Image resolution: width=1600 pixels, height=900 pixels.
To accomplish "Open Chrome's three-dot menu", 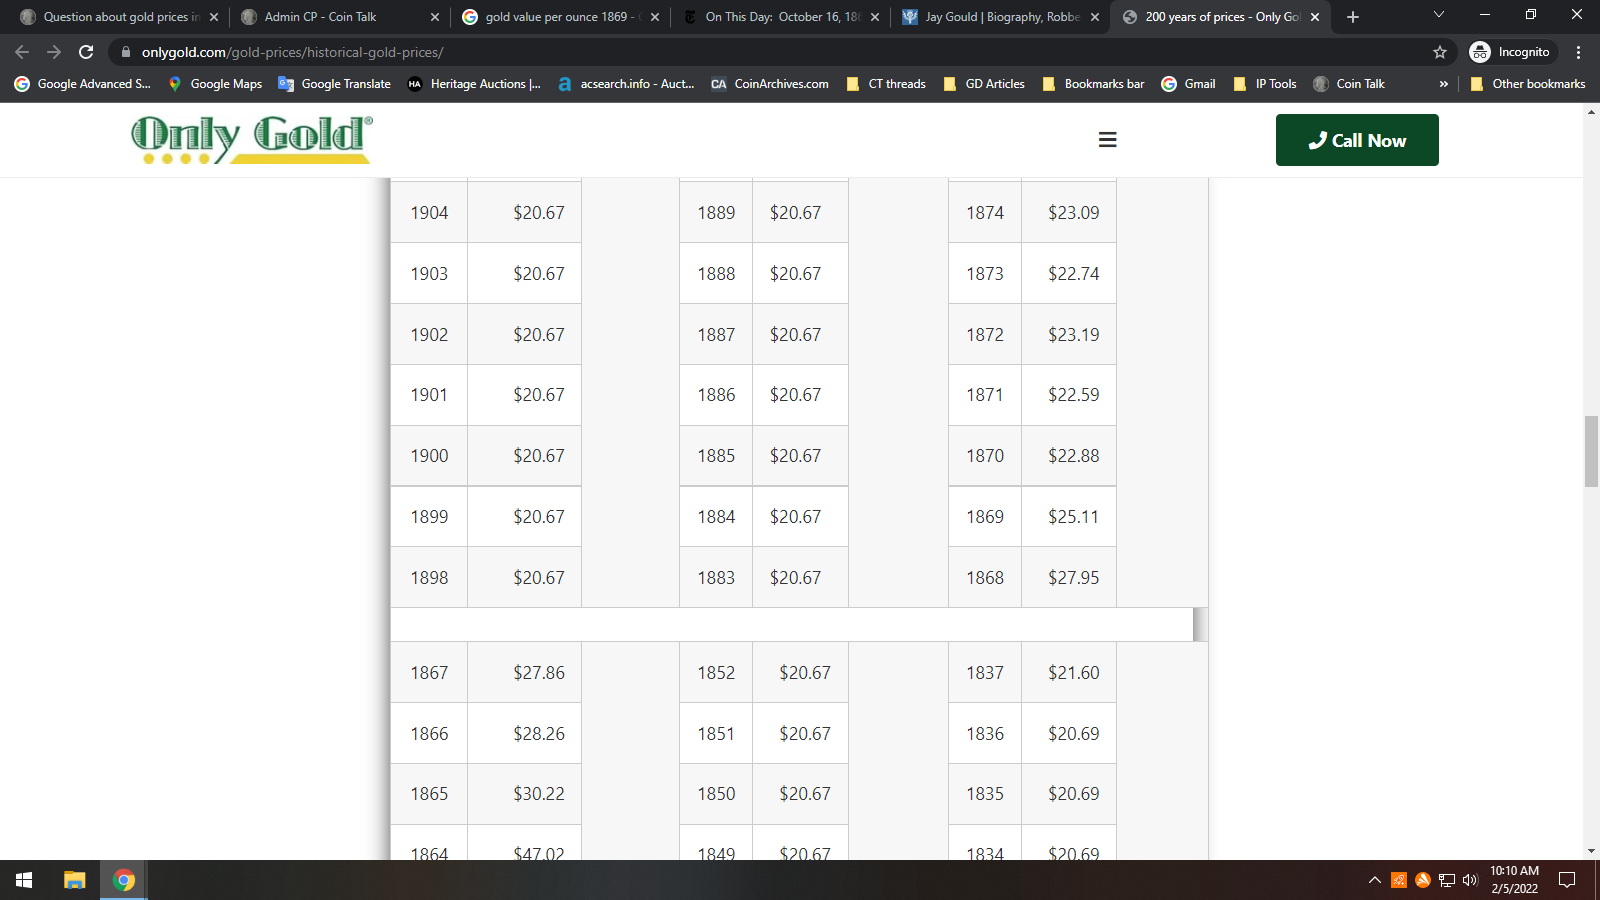I will [x=1579, y=52].
